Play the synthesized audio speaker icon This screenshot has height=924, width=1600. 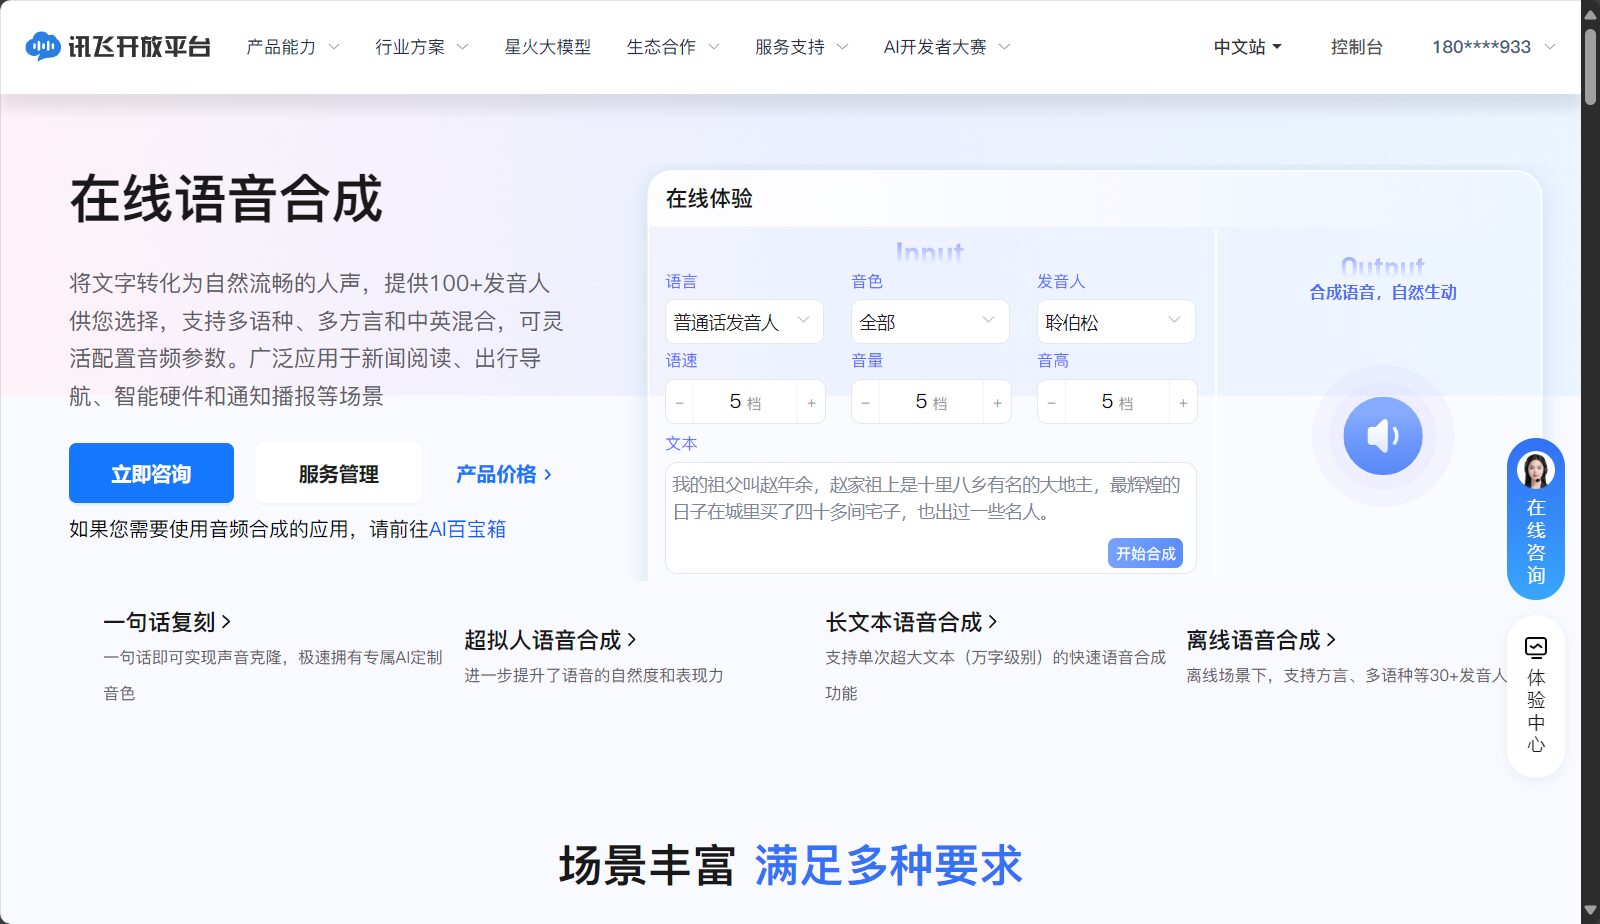pyautogui.click(x=1383, y=436)
